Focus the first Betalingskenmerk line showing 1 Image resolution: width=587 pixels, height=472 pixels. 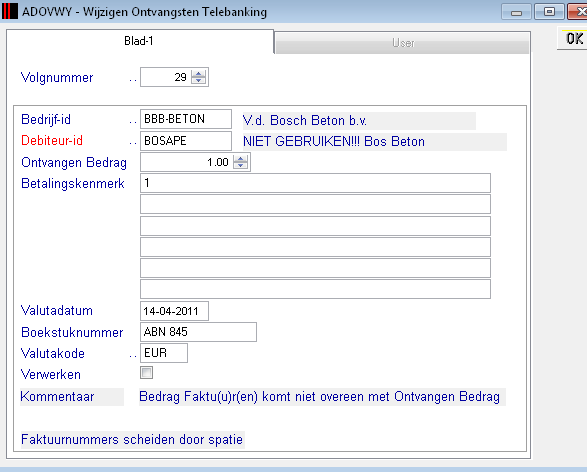pos(315,183)
